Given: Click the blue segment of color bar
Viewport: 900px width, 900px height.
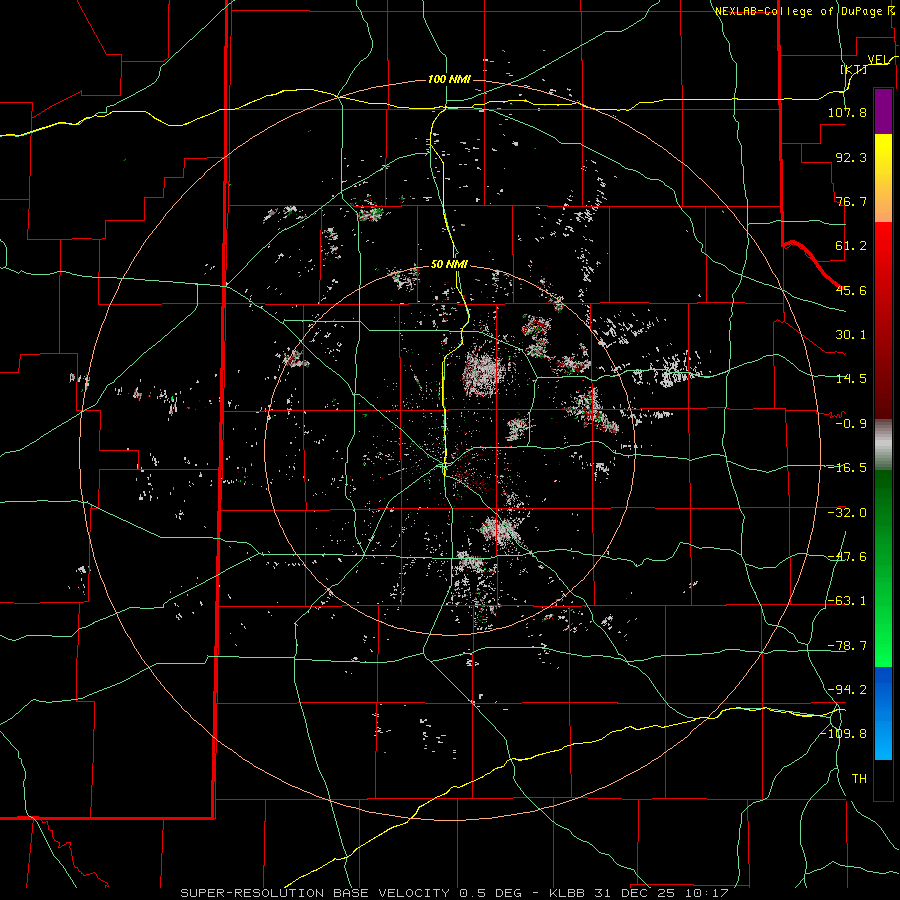Looking at the screenshot, I should 883,713.
